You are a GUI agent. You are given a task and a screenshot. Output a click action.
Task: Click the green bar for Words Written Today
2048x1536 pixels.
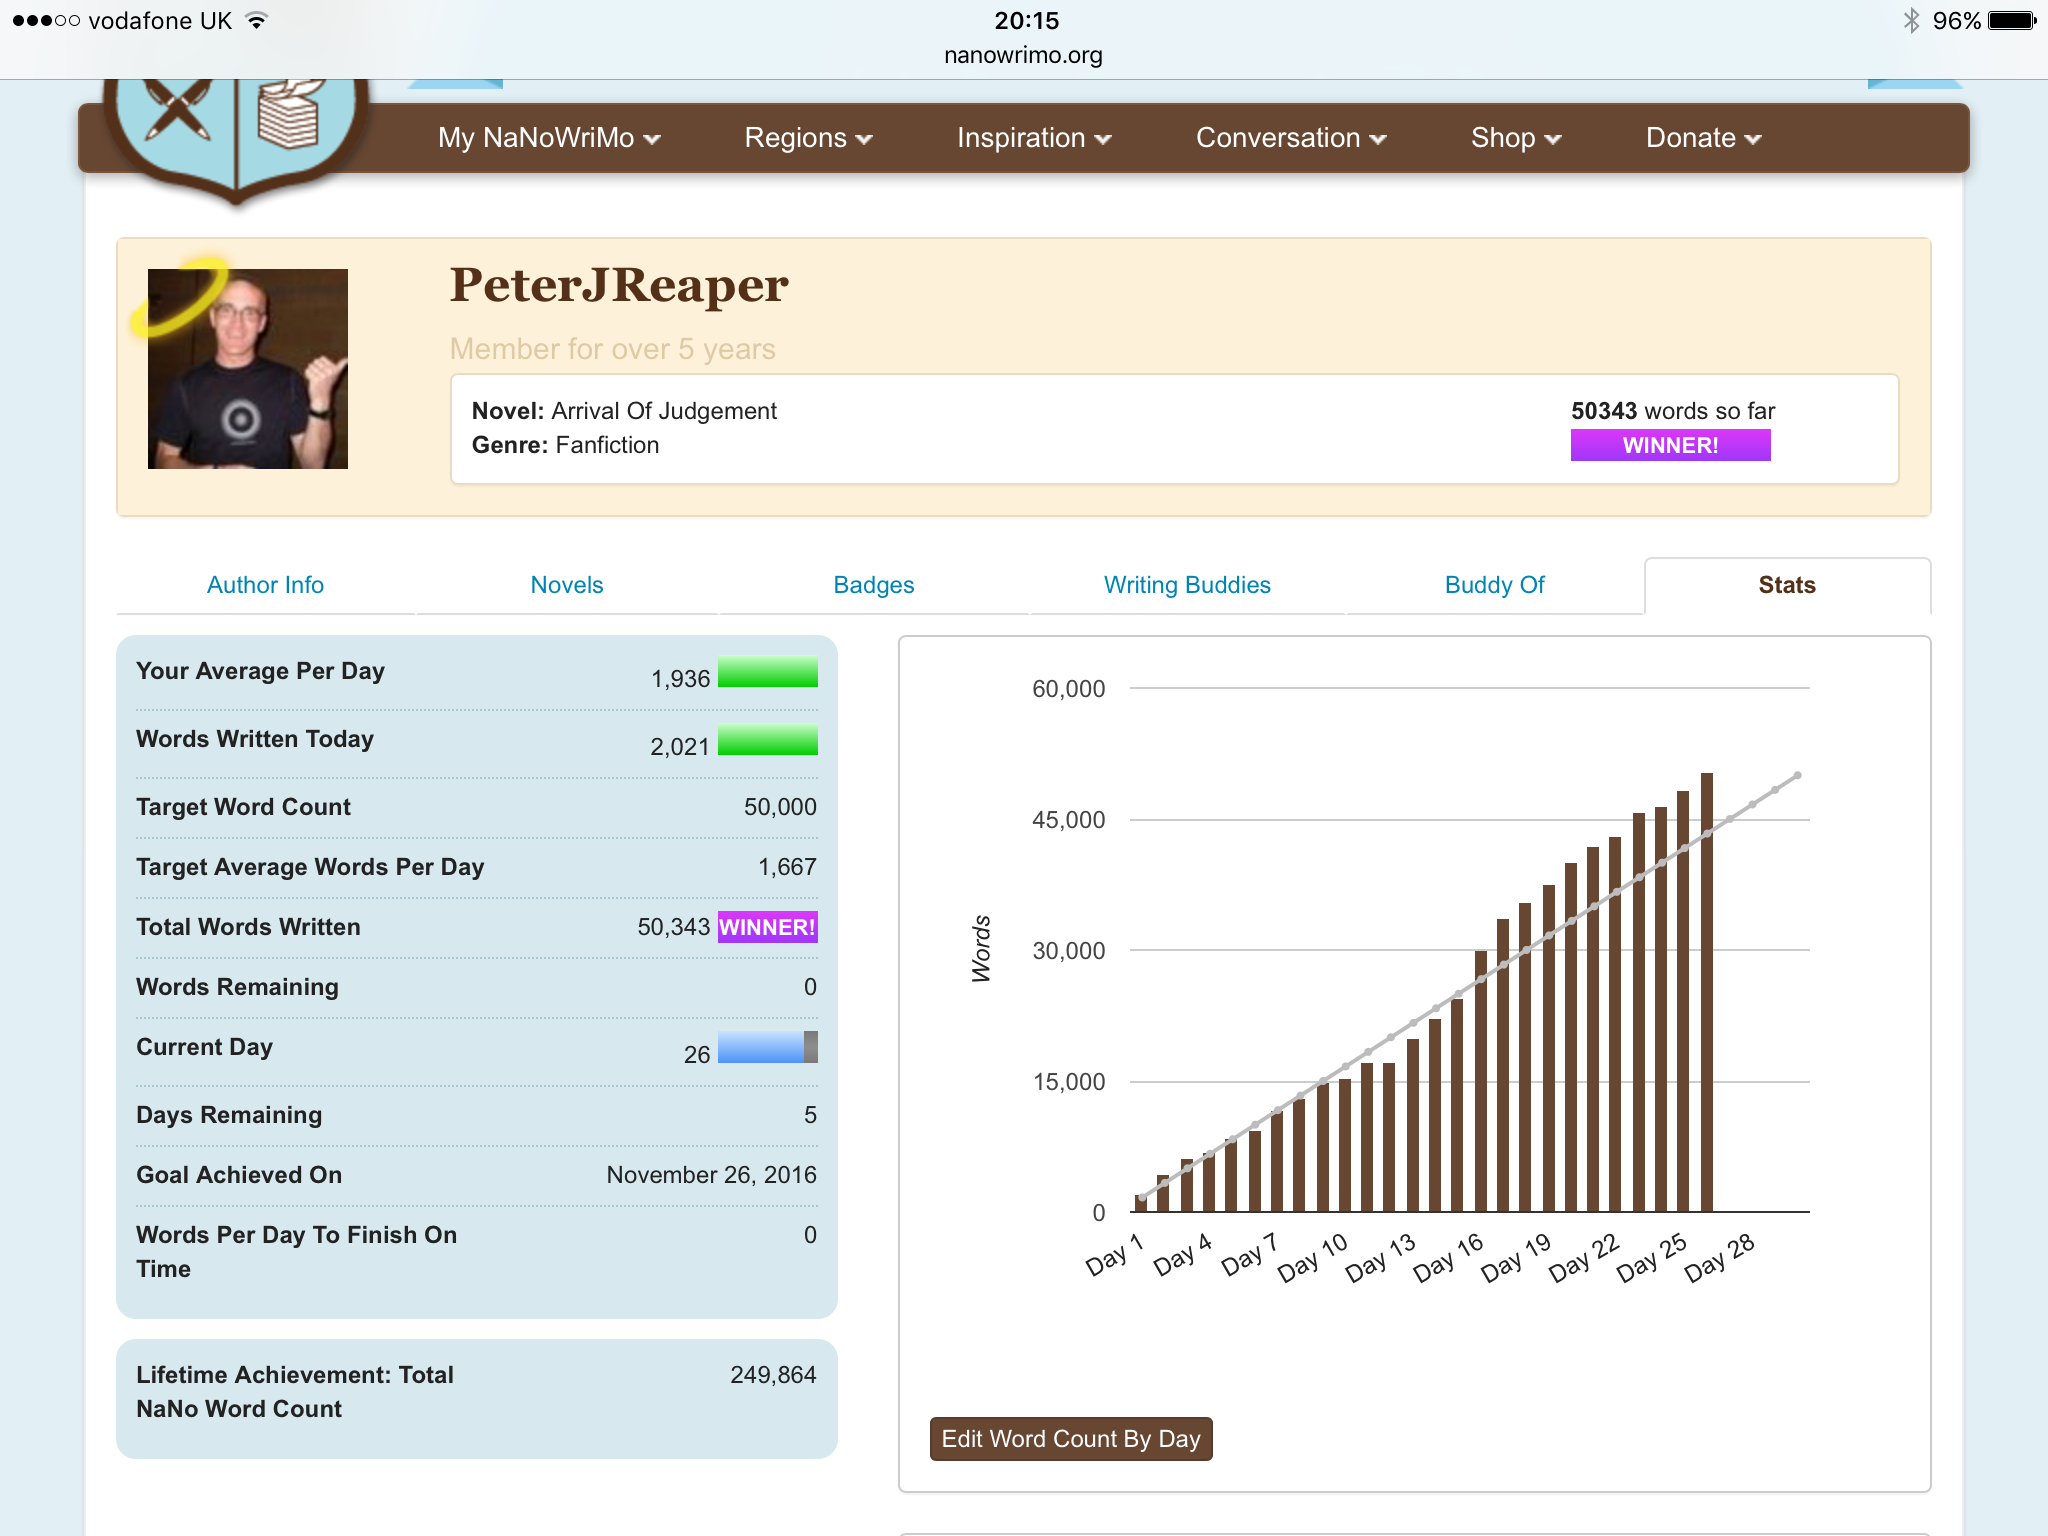point(767,741)
